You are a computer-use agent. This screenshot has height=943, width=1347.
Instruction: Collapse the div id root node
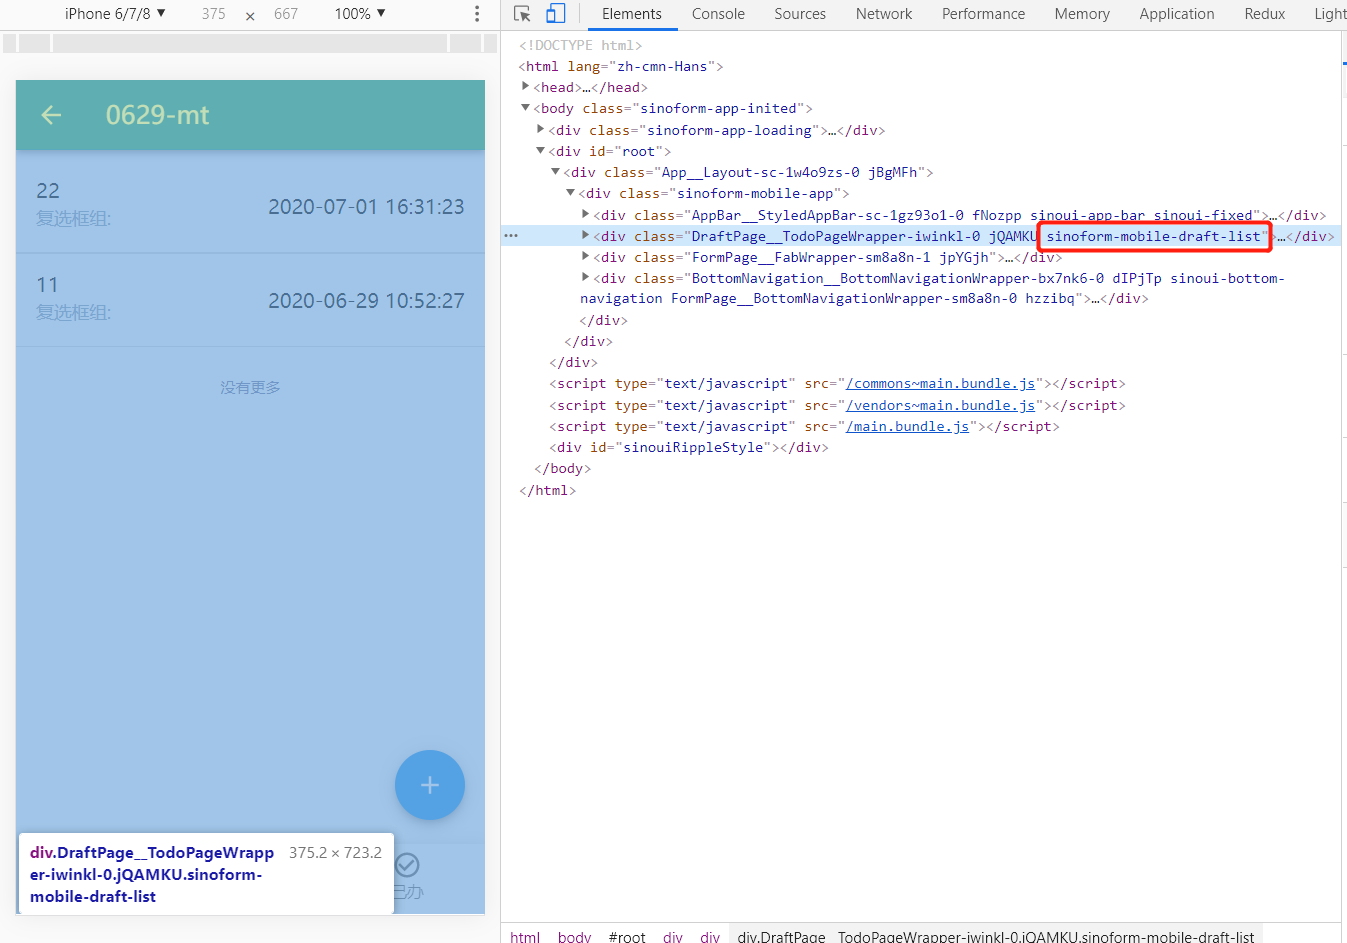[541, 151]
